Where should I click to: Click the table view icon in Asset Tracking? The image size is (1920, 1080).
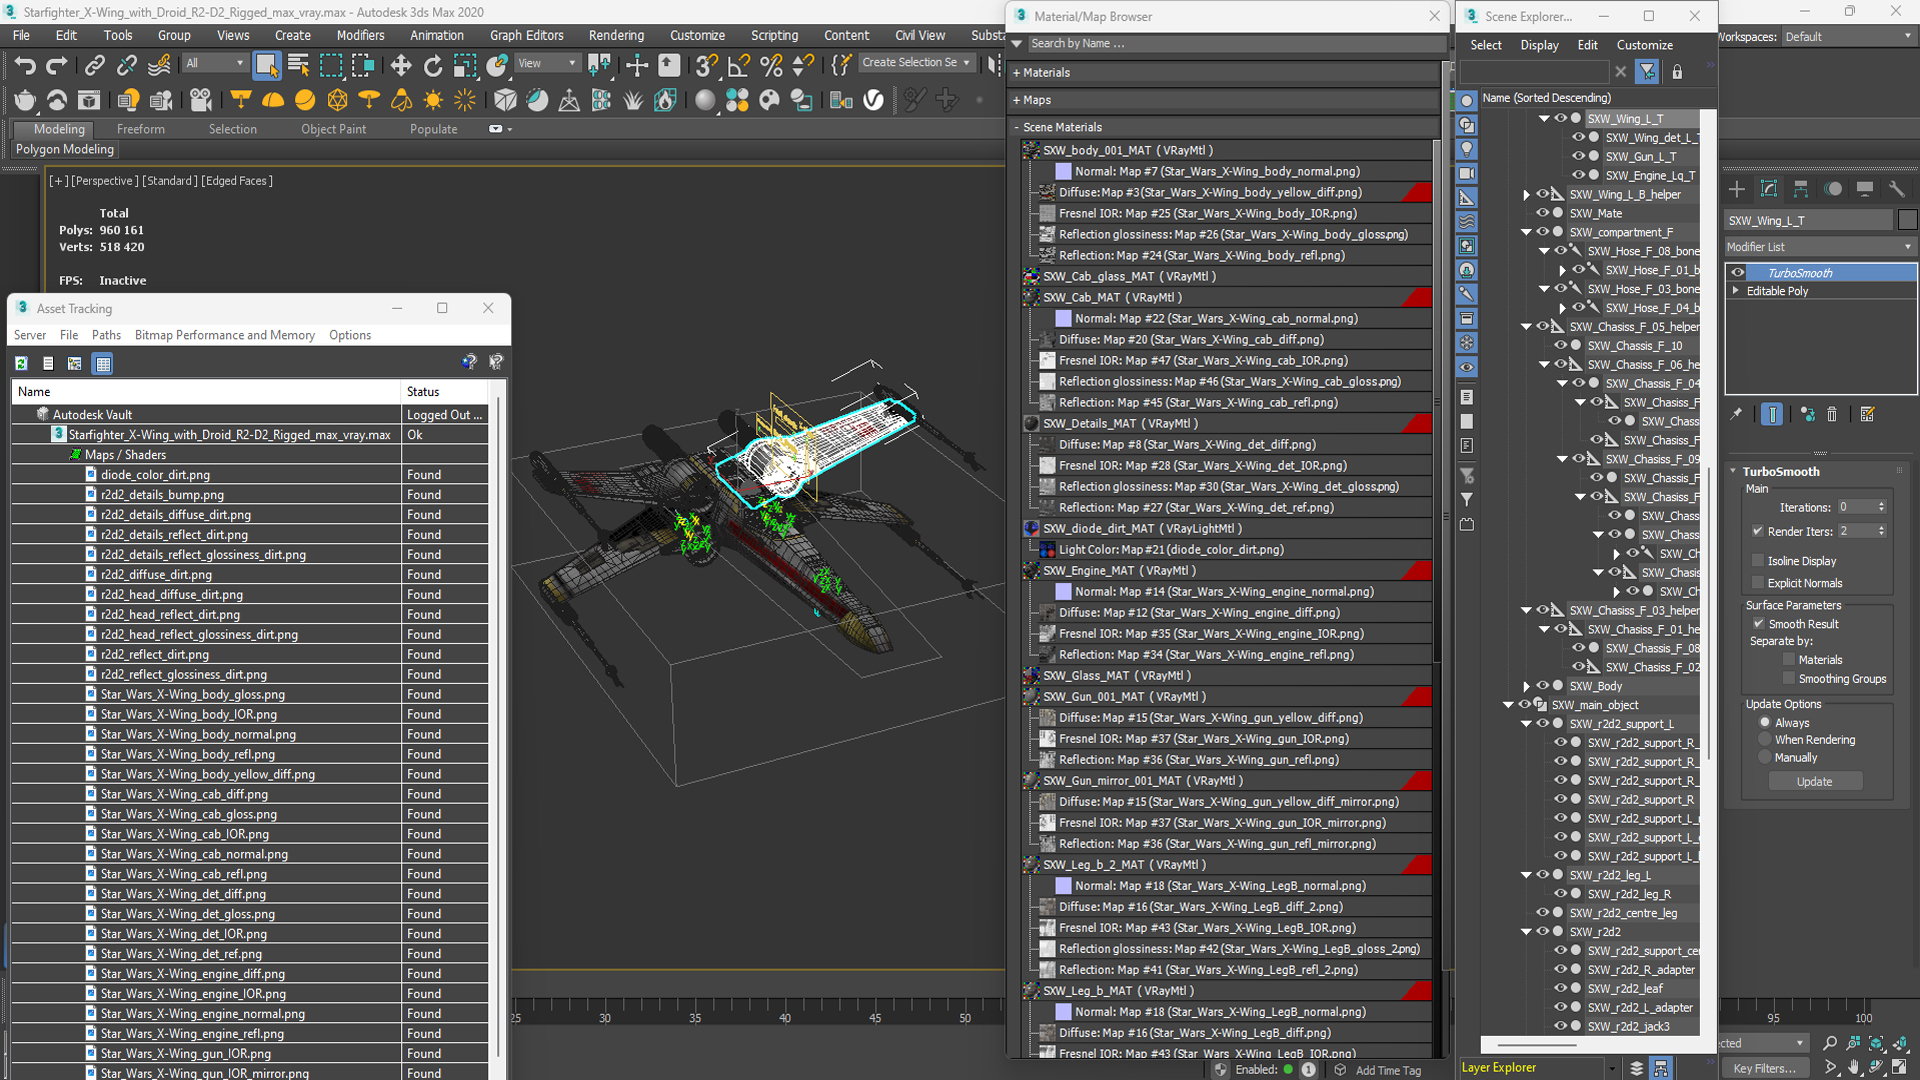pos(103,364)
